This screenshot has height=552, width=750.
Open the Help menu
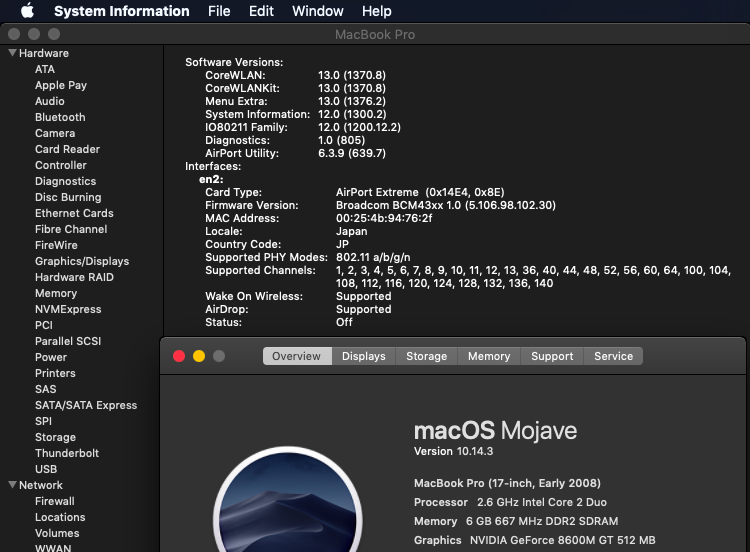(376, 11)
